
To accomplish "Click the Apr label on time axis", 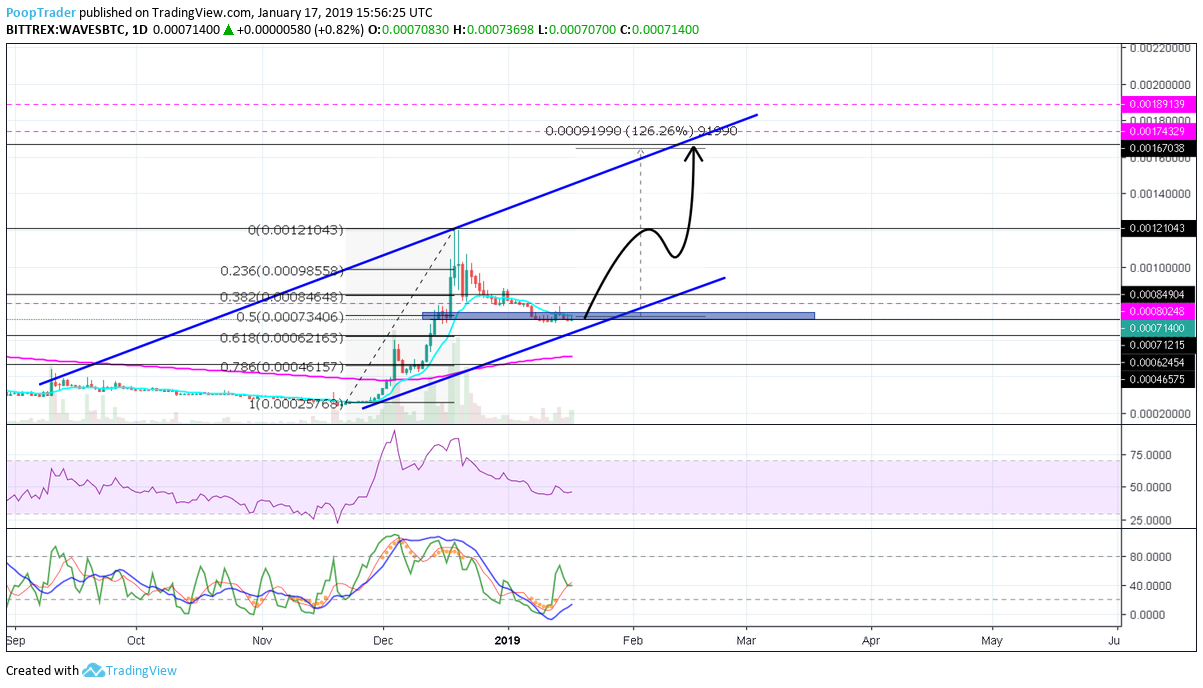I will coord(871,639).
